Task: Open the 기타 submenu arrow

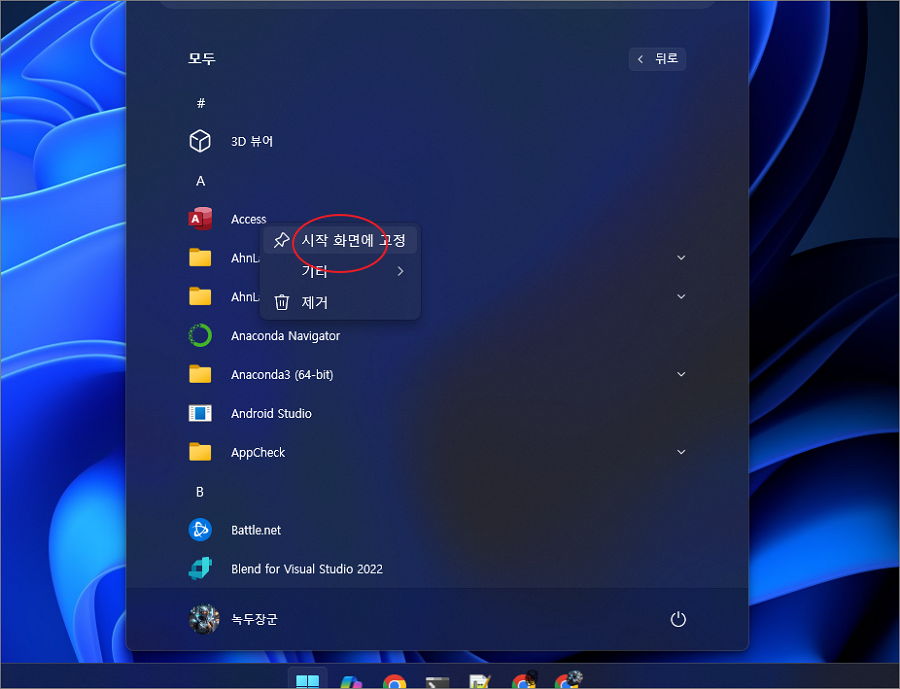Action: click(400, 271)
